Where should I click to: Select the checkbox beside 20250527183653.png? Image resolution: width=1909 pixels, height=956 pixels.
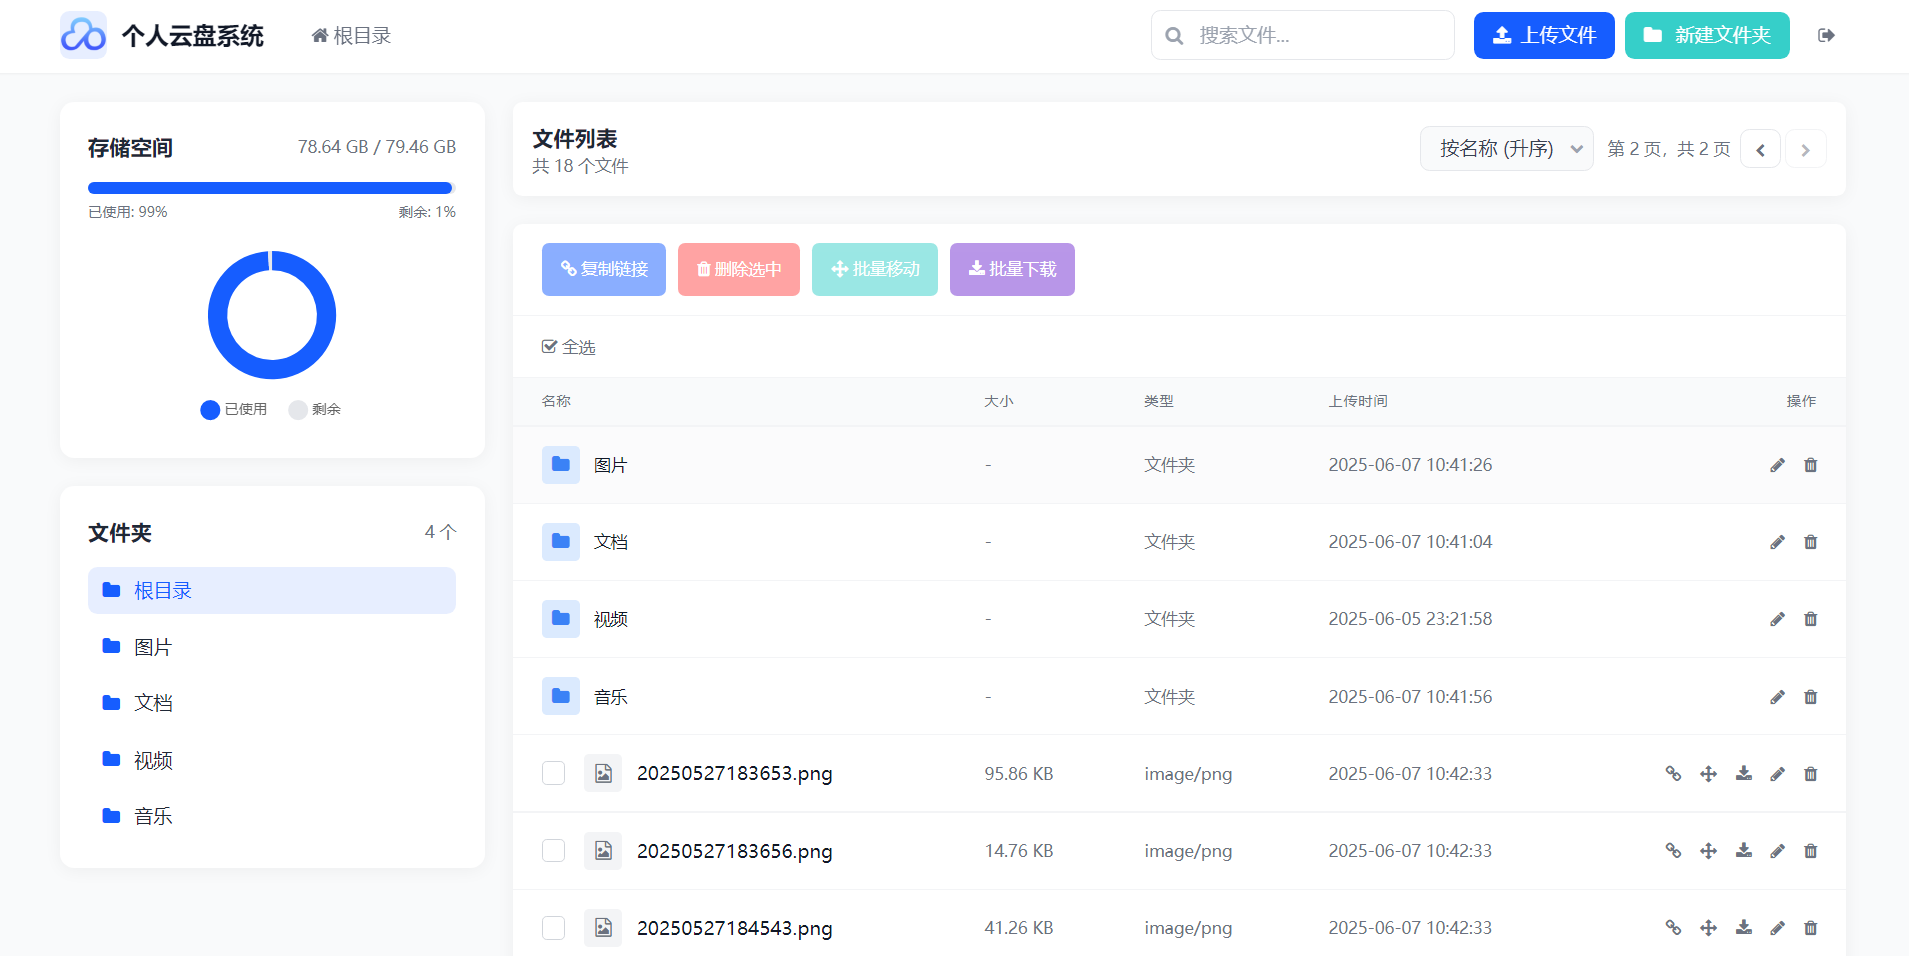click(x=553, y=773)
